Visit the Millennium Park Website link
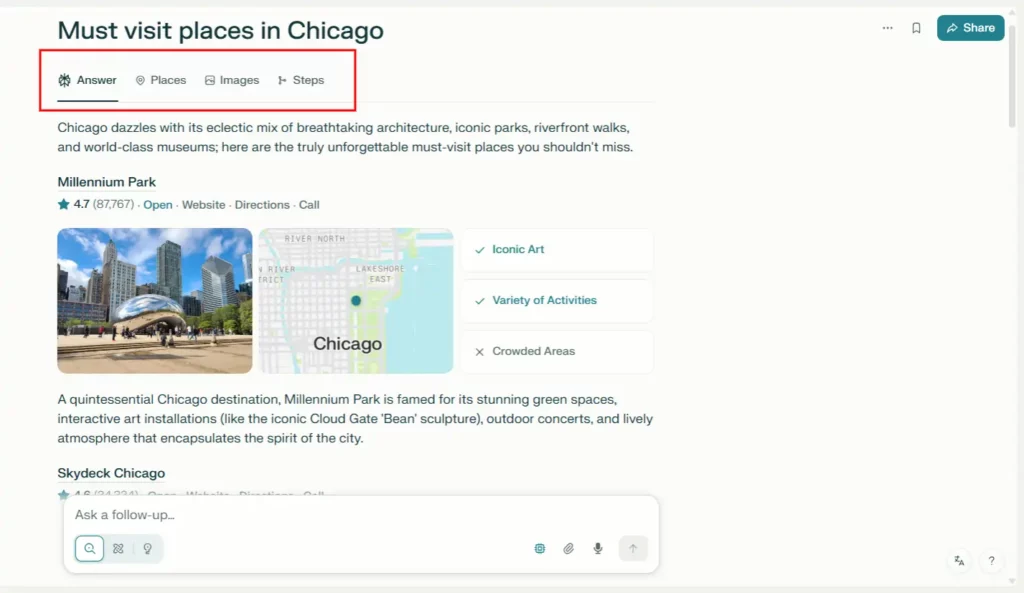Image resolution: width=1024 pixels, height=593 pixels. pos(203,205)
